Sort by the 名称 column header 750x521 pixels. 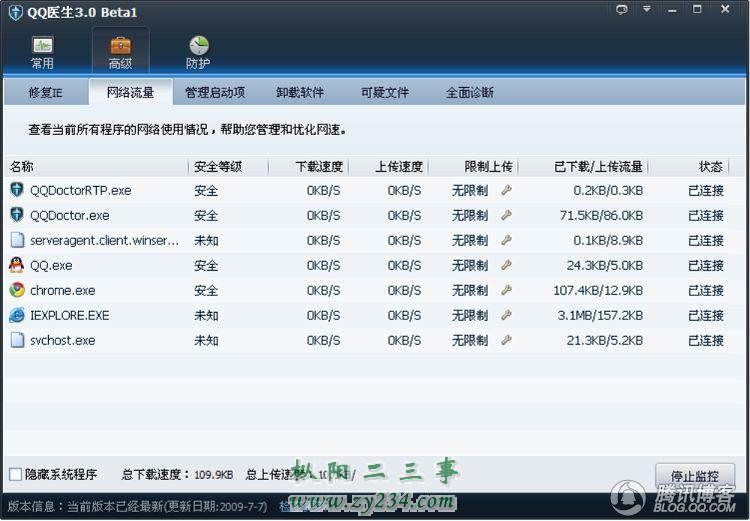[96, 166]
